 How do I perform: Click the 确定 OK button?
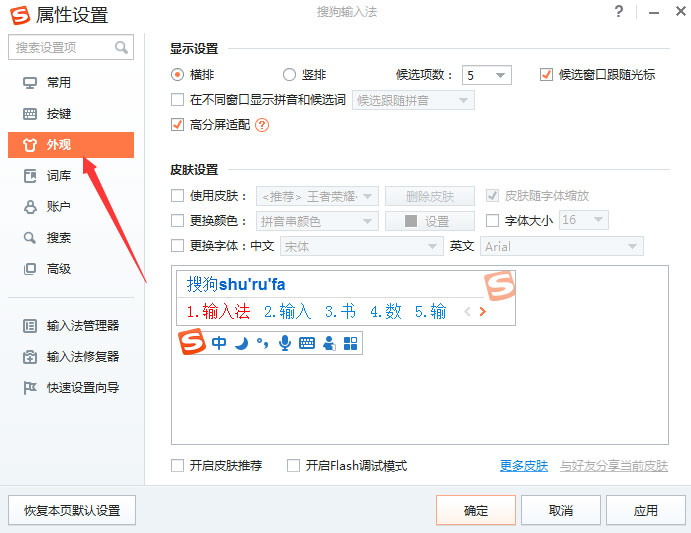coord(476,510)
